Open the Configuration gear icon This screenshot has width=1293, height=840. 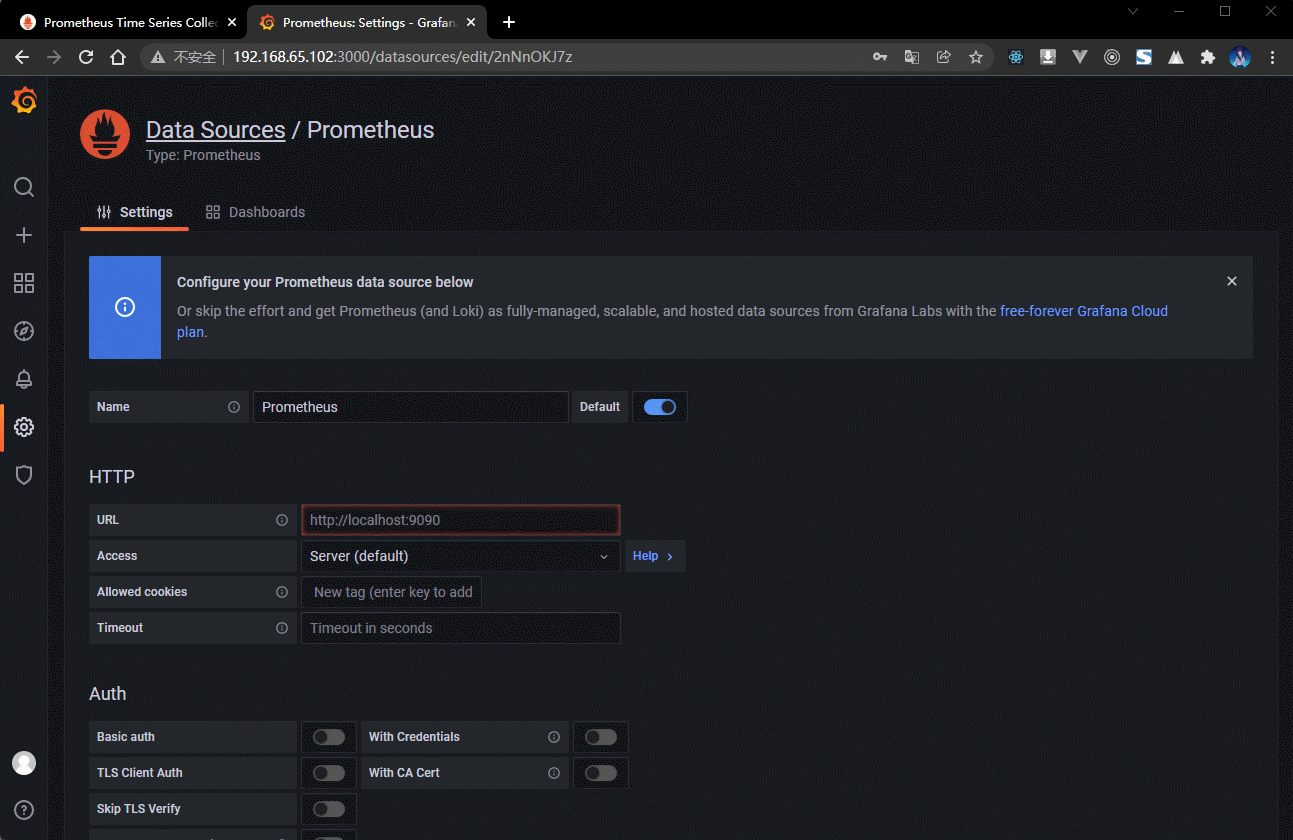click(x=24, y=427)
